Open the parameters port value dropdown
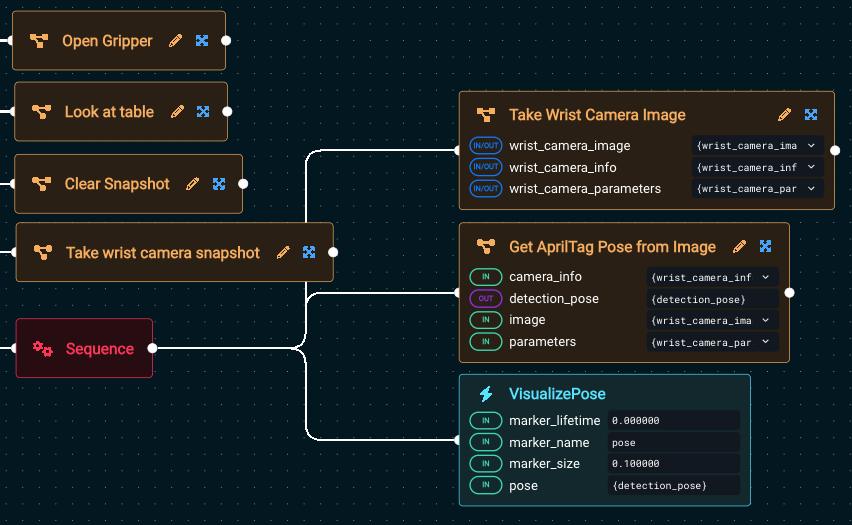The height and width of the screenshot is (525, 852). pyautogui.click(x=712, y=342)
